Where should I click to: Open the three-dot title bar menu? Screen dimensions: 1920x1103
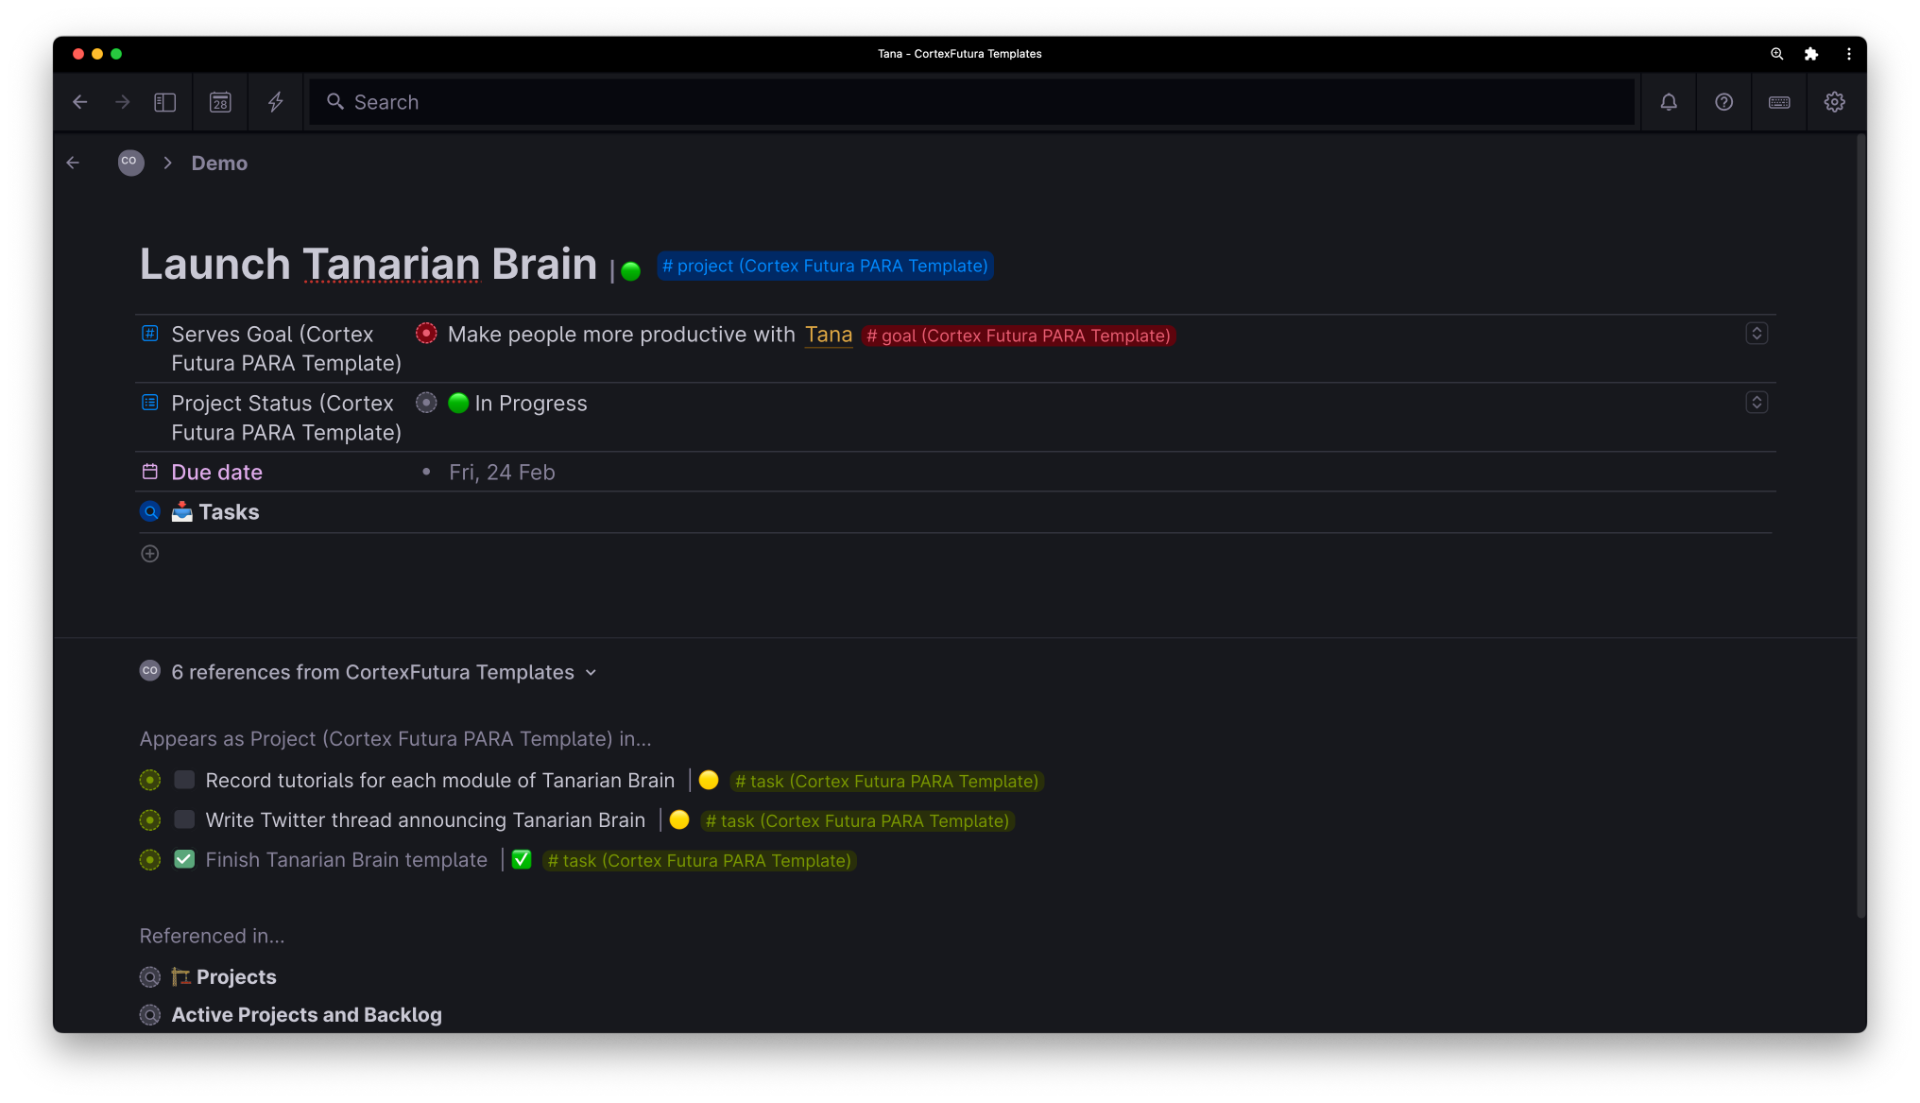point(1848,54)
